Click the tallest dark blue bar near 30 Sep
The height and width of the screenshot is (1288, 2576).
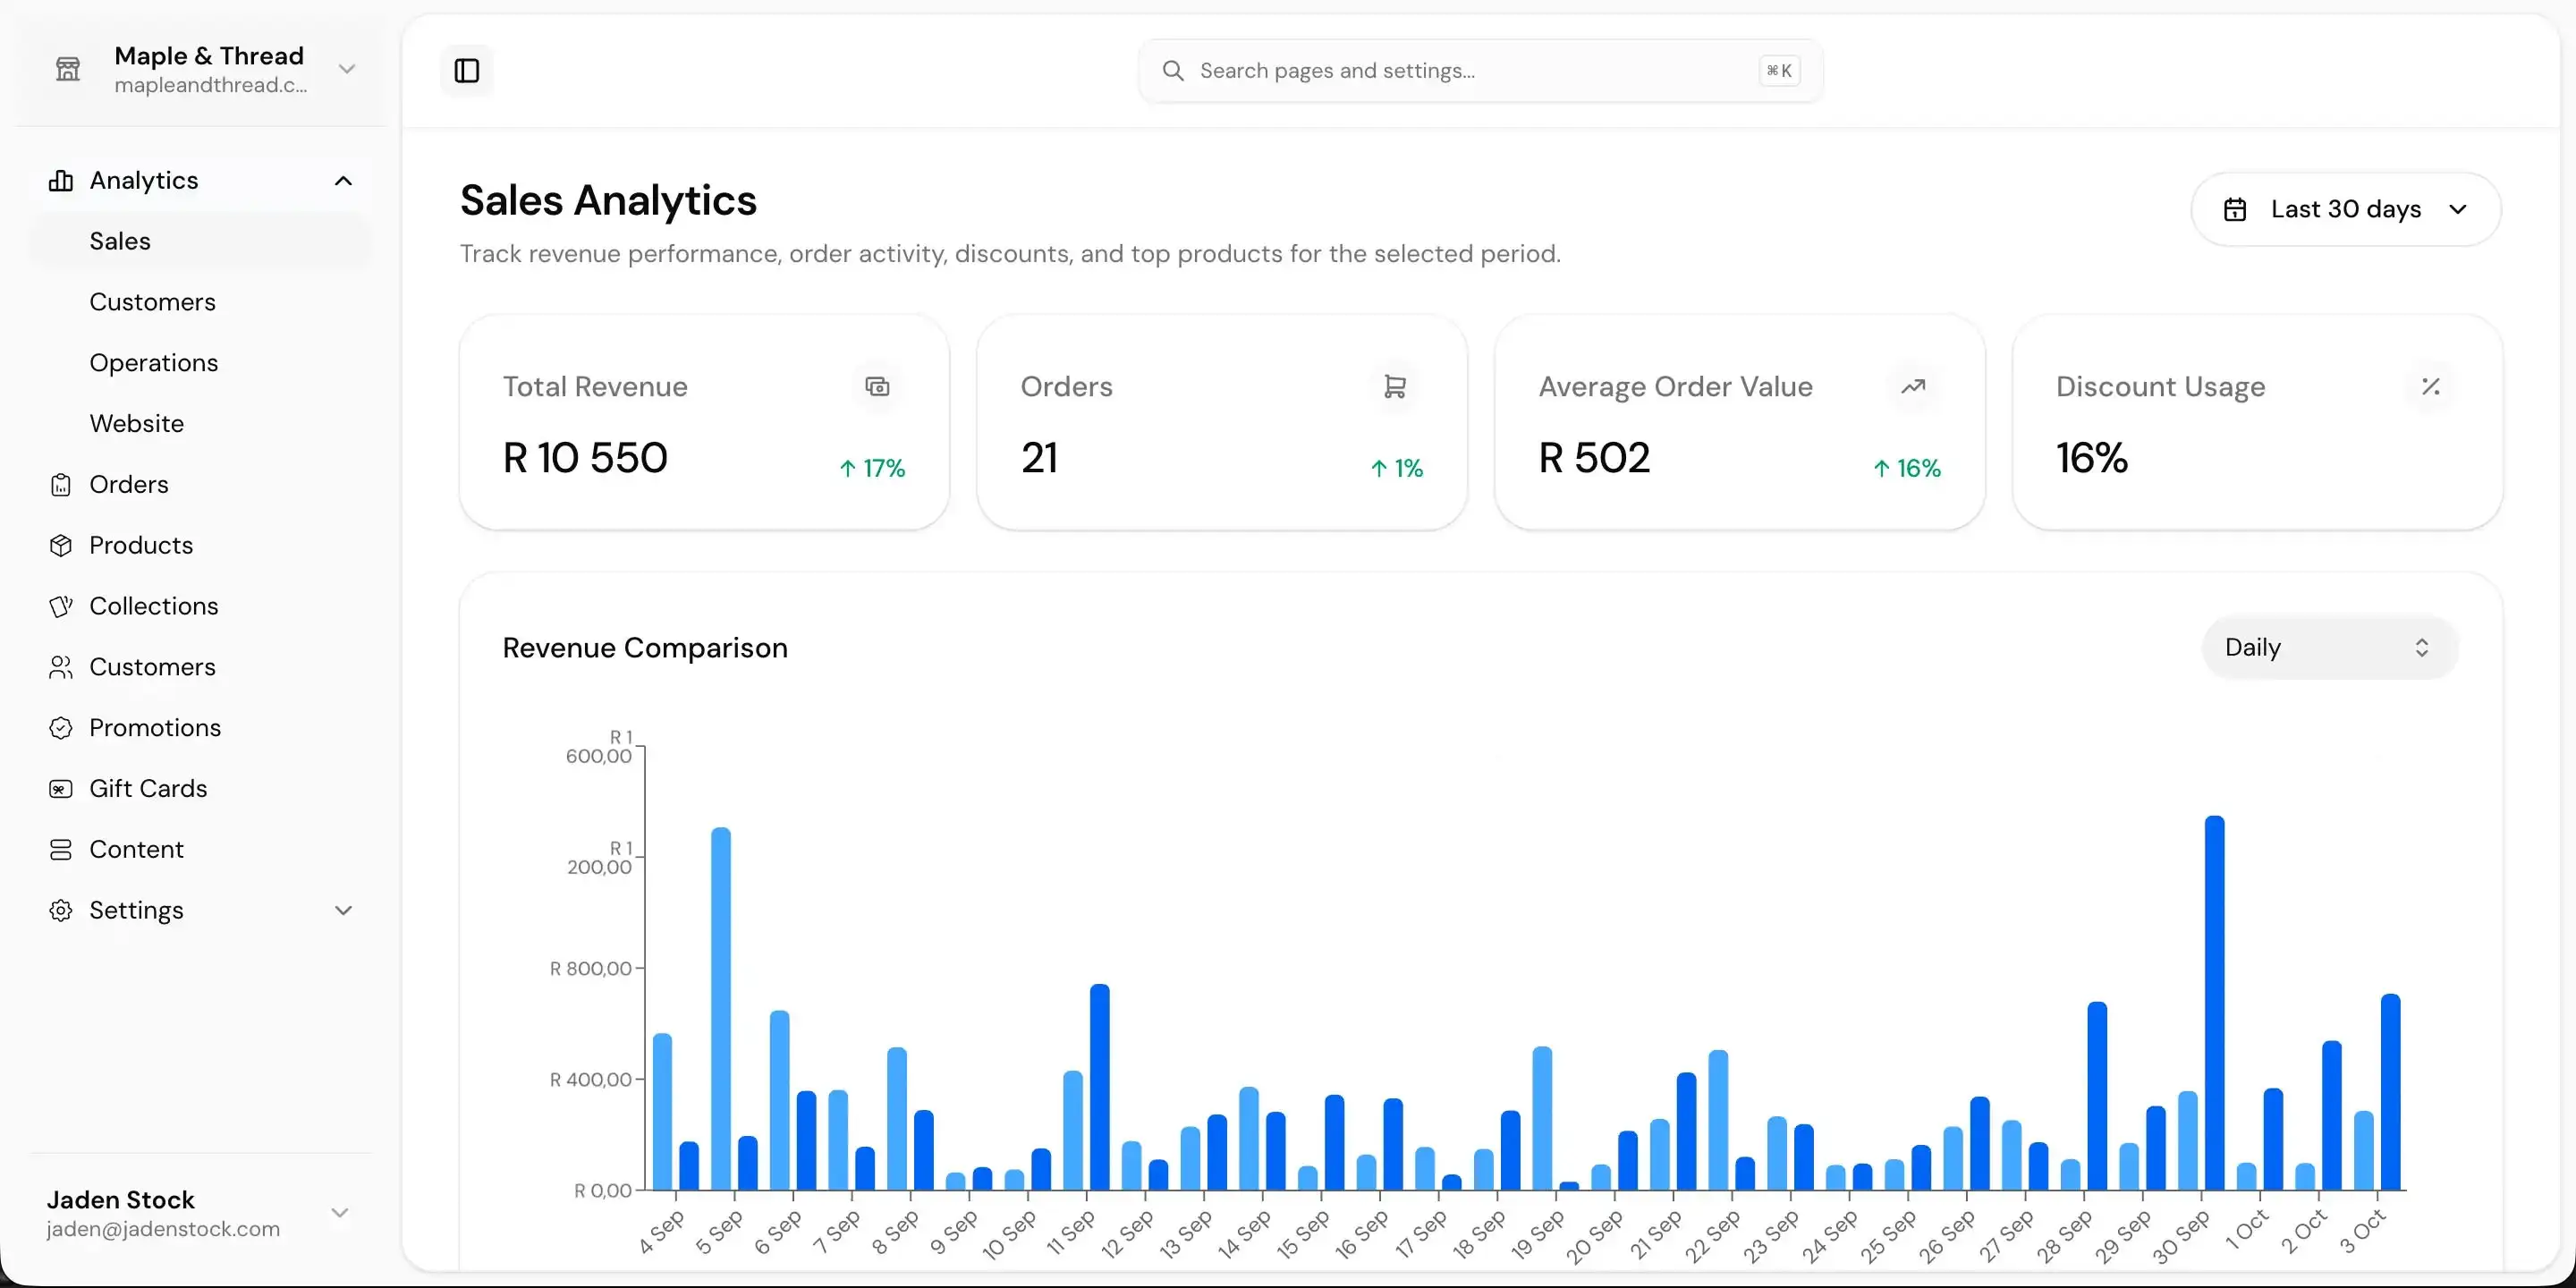pos(2214,1003)
